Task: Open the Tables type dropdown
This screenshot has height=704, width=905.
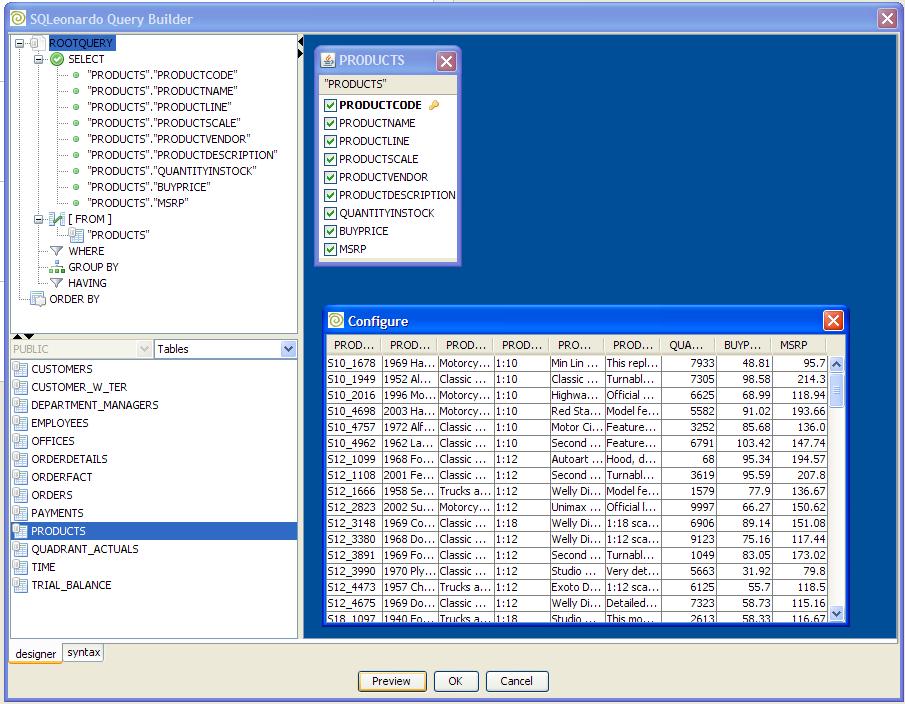Action: coord(288,349)
